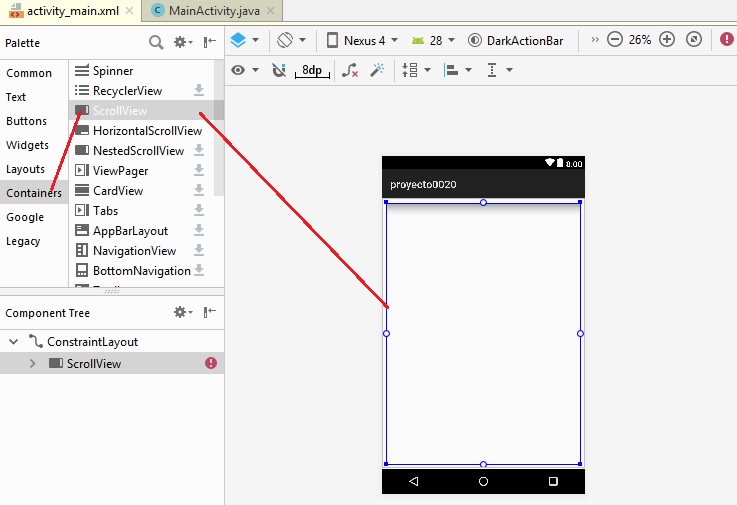Click the zoom-to-fit screen icon
737x505 pixels.
tap(694, 40)
